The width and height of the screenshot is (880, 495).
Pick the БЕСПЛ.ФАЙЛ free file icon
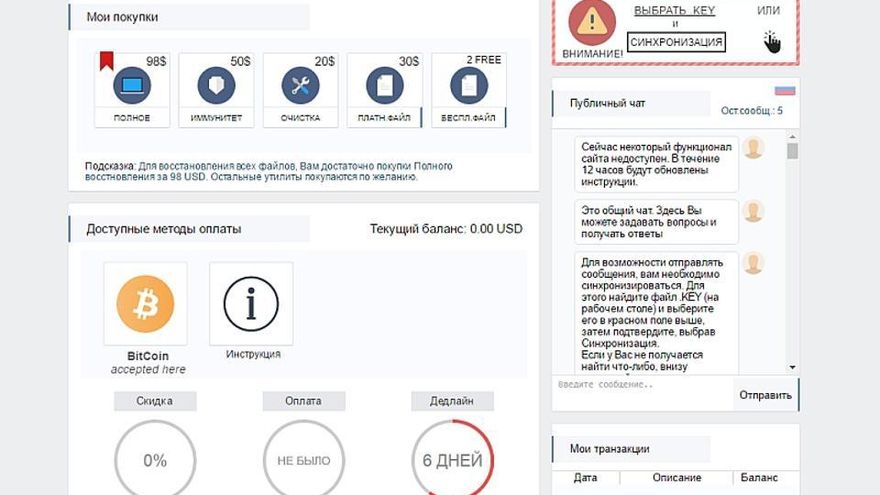pyautogui.click(x=468, y=86)
